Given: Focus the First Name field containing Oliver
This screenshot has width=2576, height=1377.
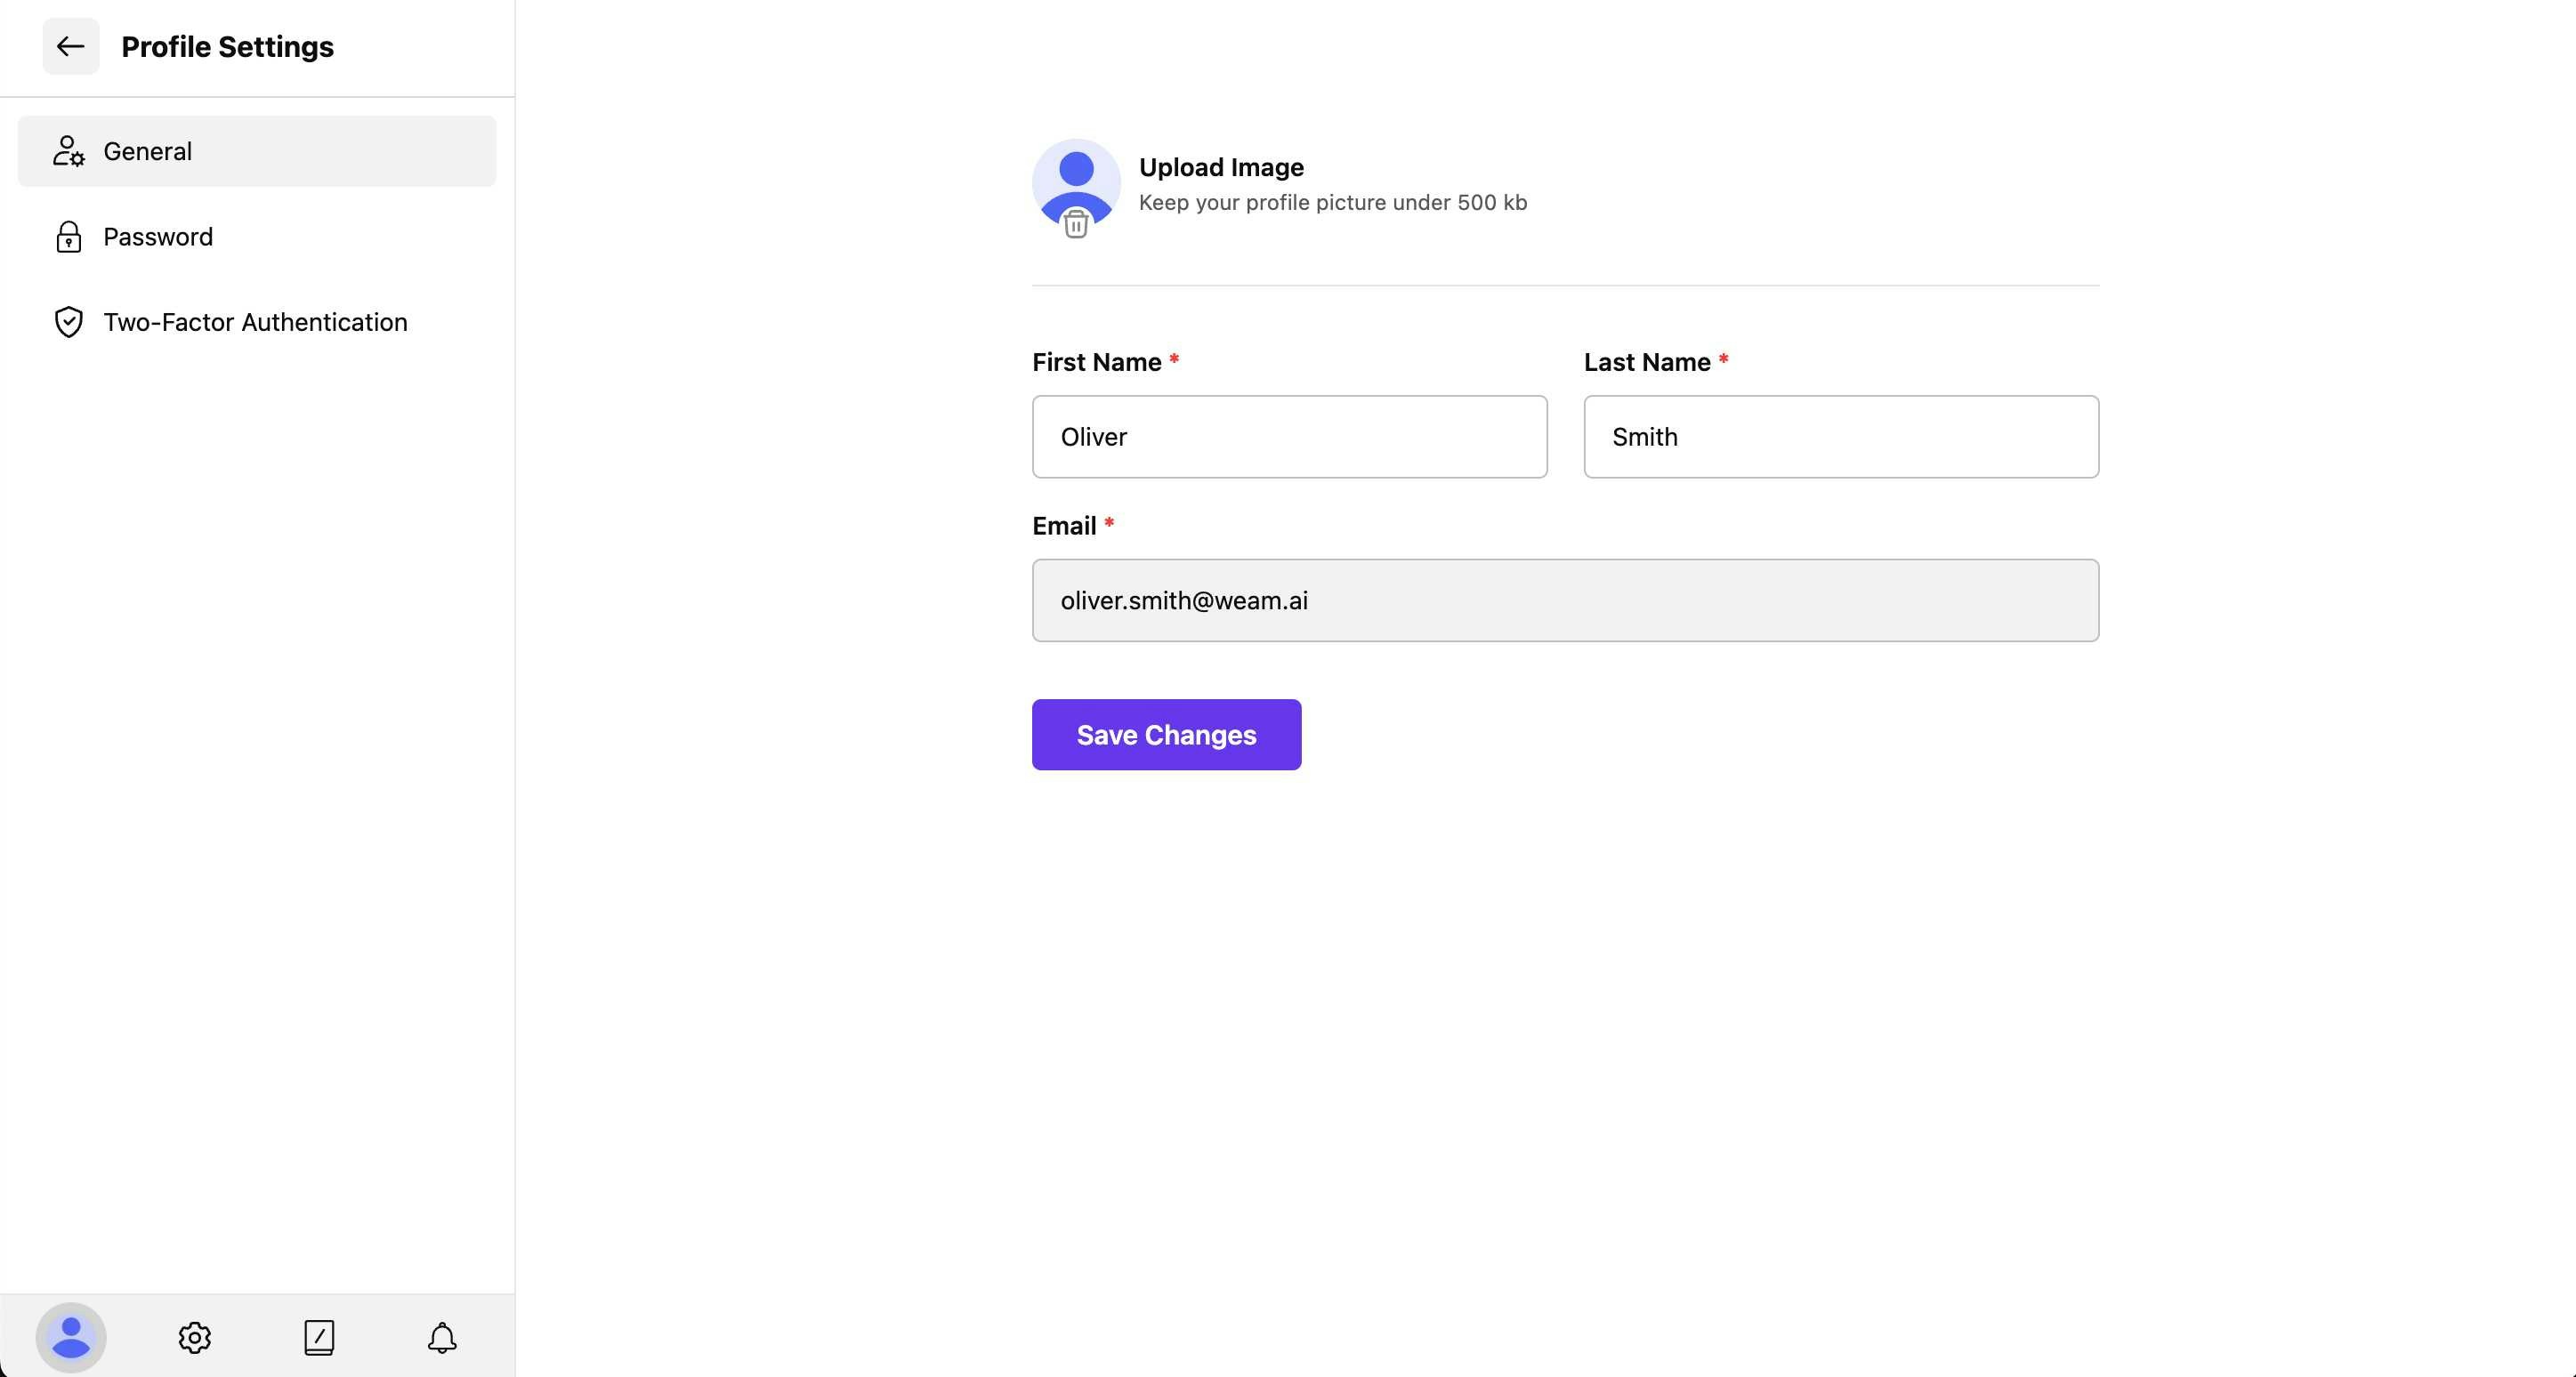Looking at the screenshot, I should (x=1289, y=437).
